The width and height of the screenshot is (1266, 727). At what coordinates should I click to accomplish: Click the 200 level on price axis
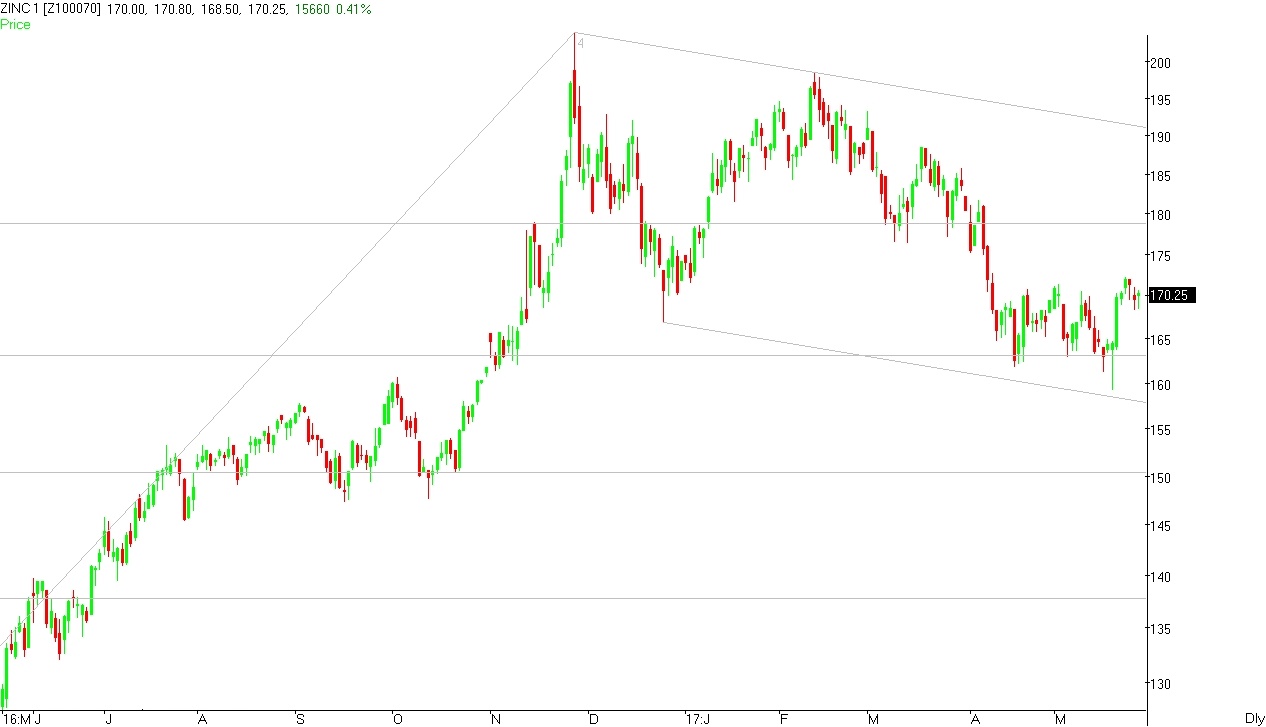coord(1160,63)
